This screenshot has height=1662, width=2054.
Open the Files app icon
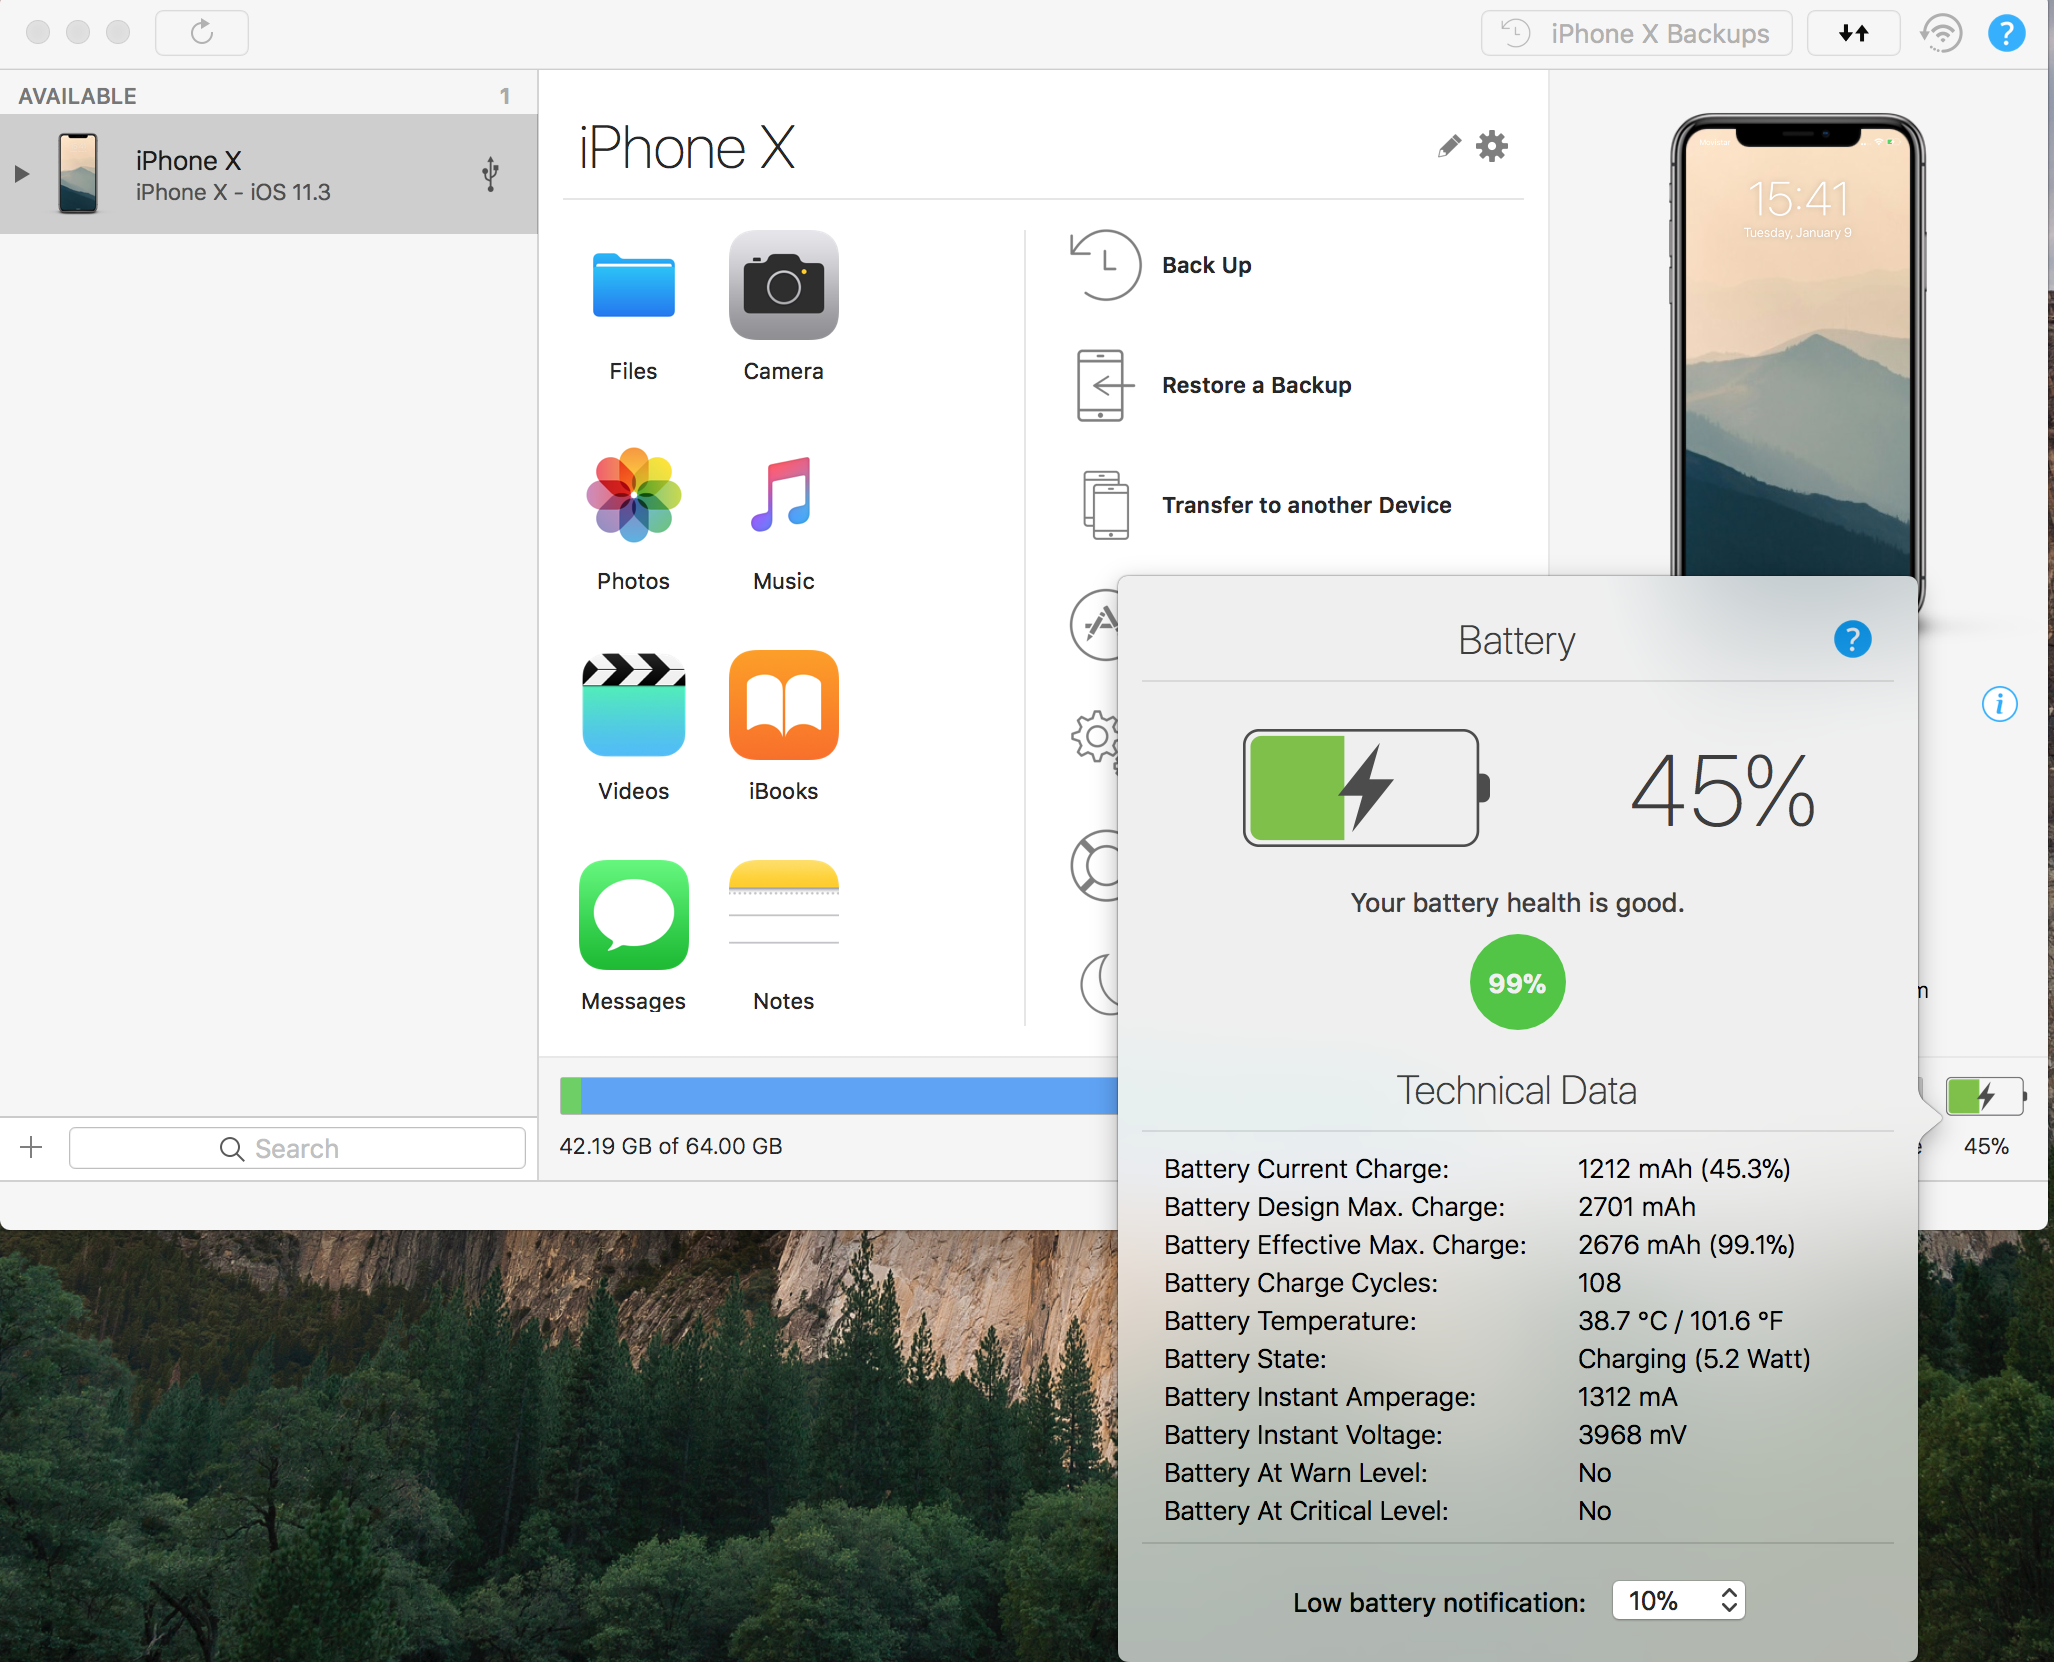click(633, 286)
